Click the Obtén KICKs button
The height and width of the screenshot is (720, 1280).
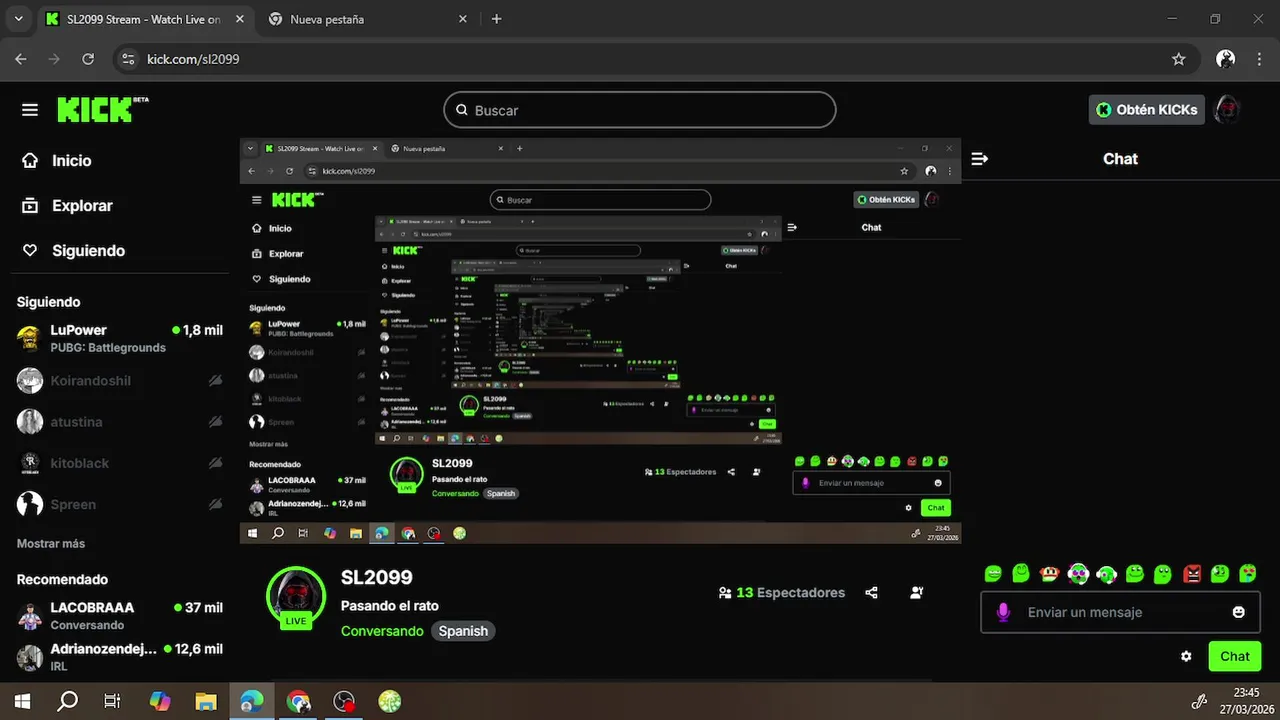point(1146,110)
